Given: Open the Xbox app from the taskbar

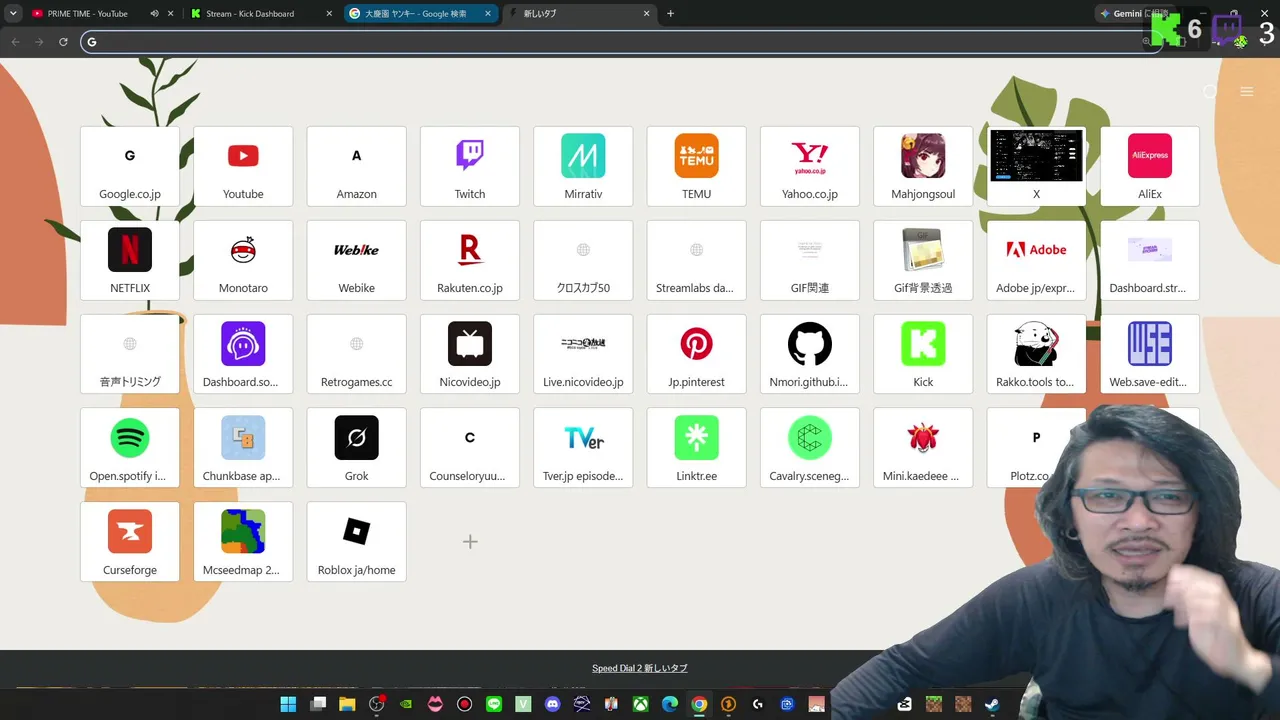Looking at the screenshot, I should 641,704.
